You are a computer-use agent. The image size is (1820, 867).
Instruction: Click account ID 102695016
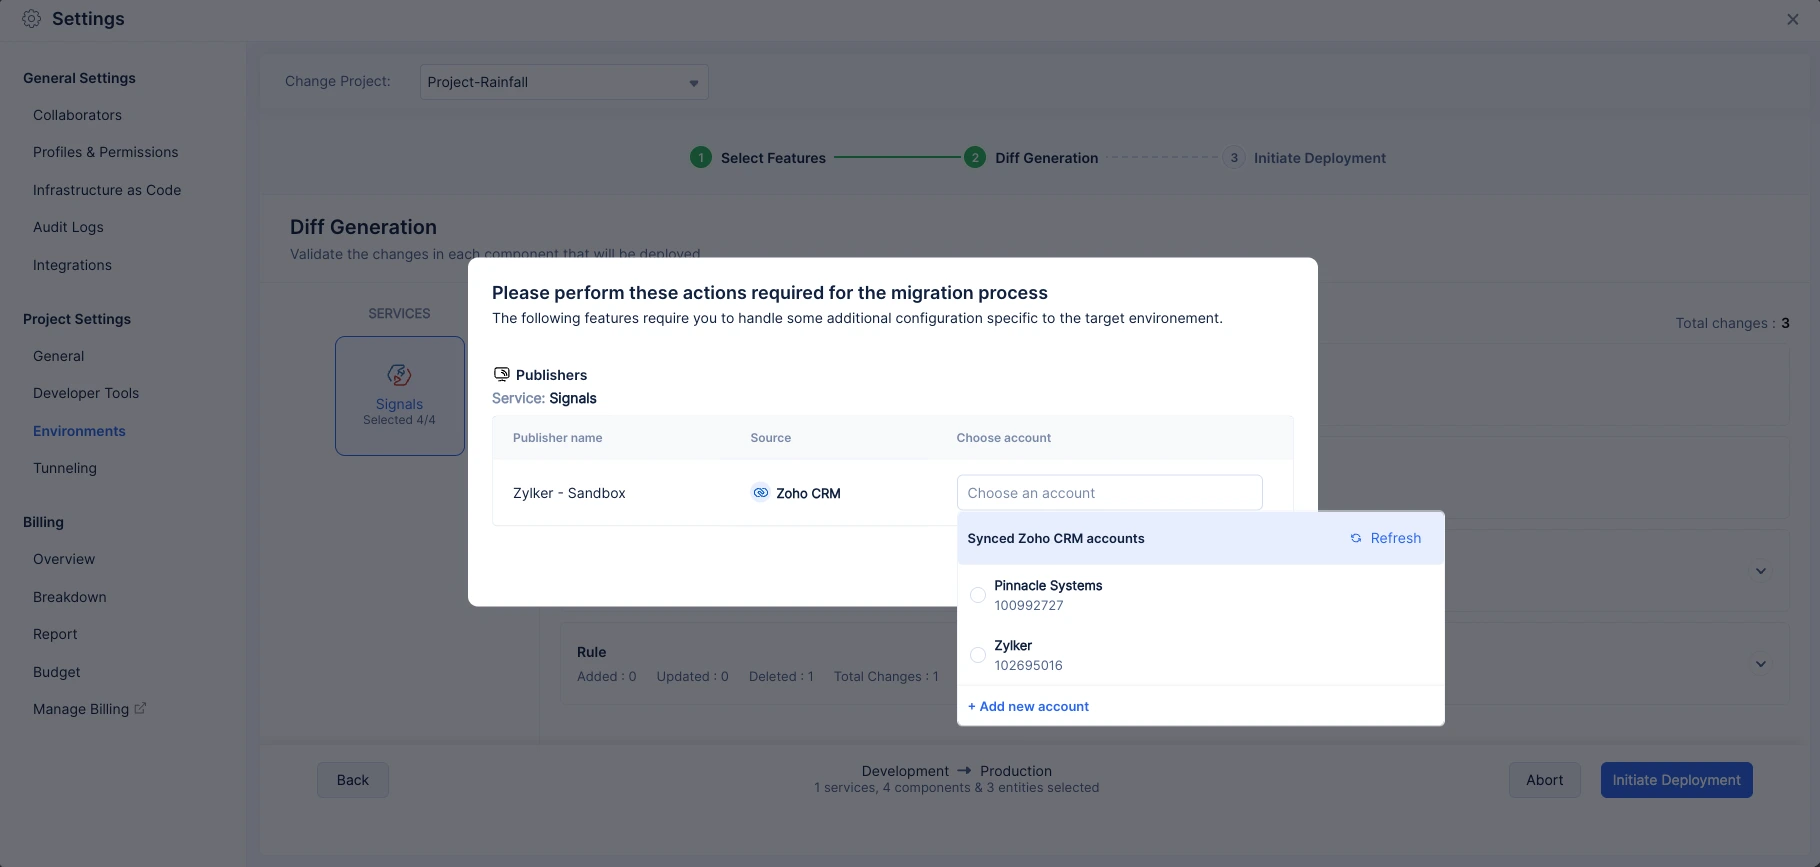click(1028, 665)
